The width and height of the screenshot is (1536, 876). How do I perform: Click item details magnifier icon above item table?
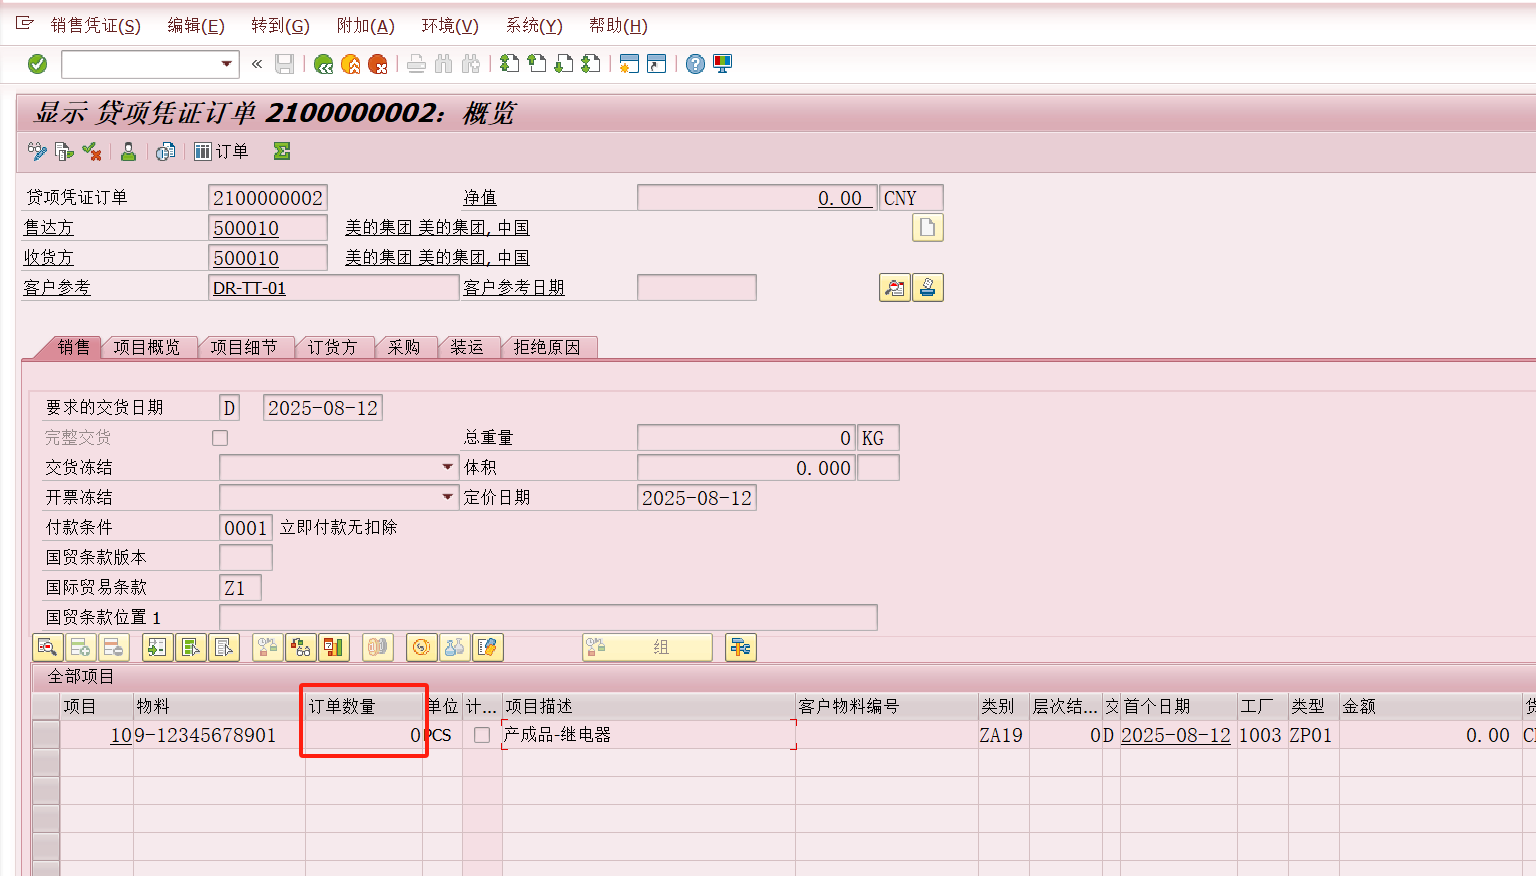point(48,647)
